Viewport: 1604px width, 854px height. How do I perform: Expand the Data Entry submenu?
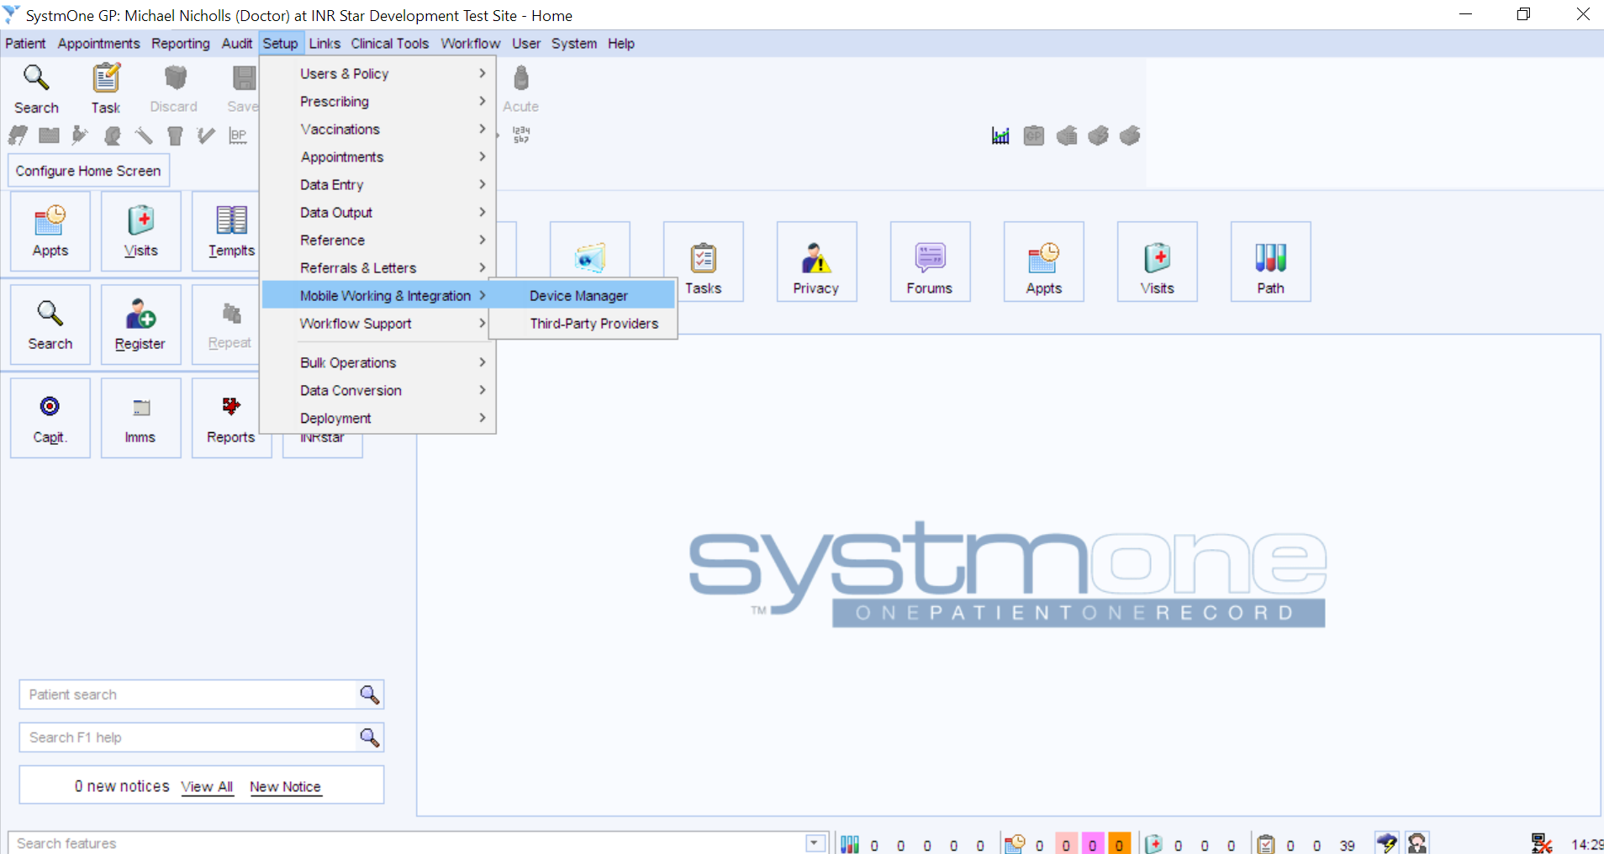[378, 185]
